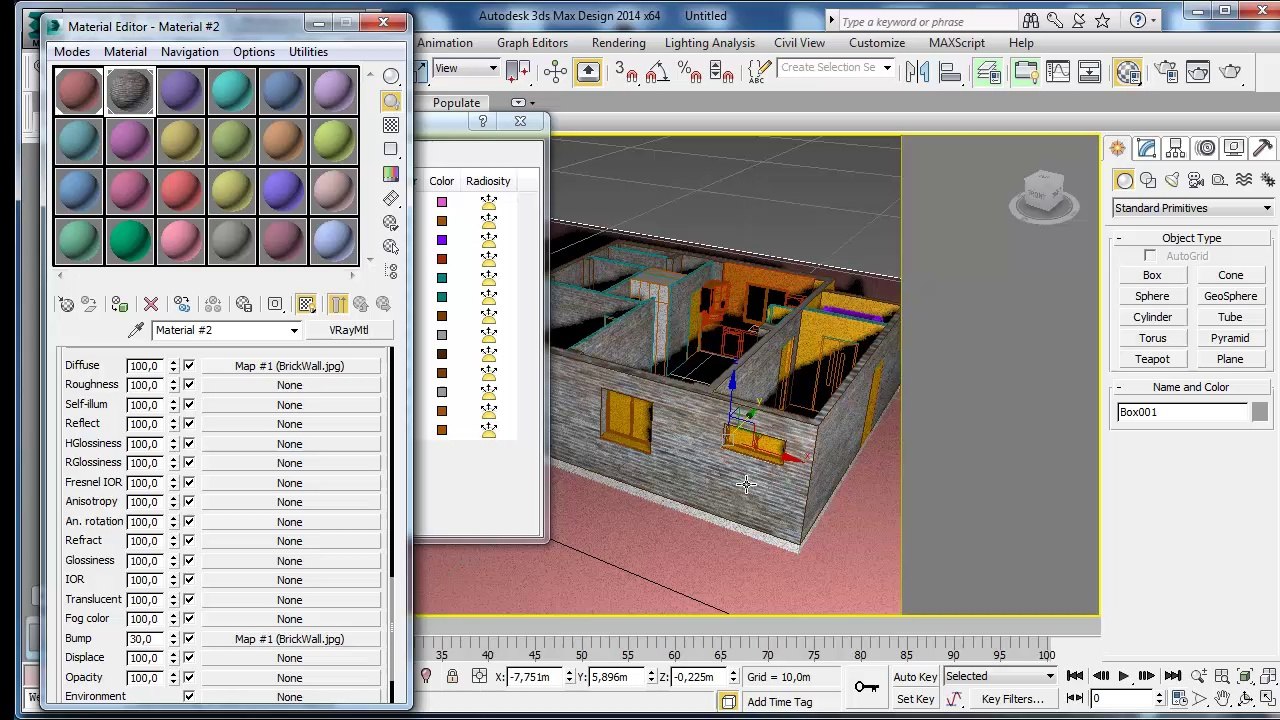The width and height of the screenshot is (1280, 720).
Task: Click the Go to Start playback button
Action: click(x=1075, y=677)
